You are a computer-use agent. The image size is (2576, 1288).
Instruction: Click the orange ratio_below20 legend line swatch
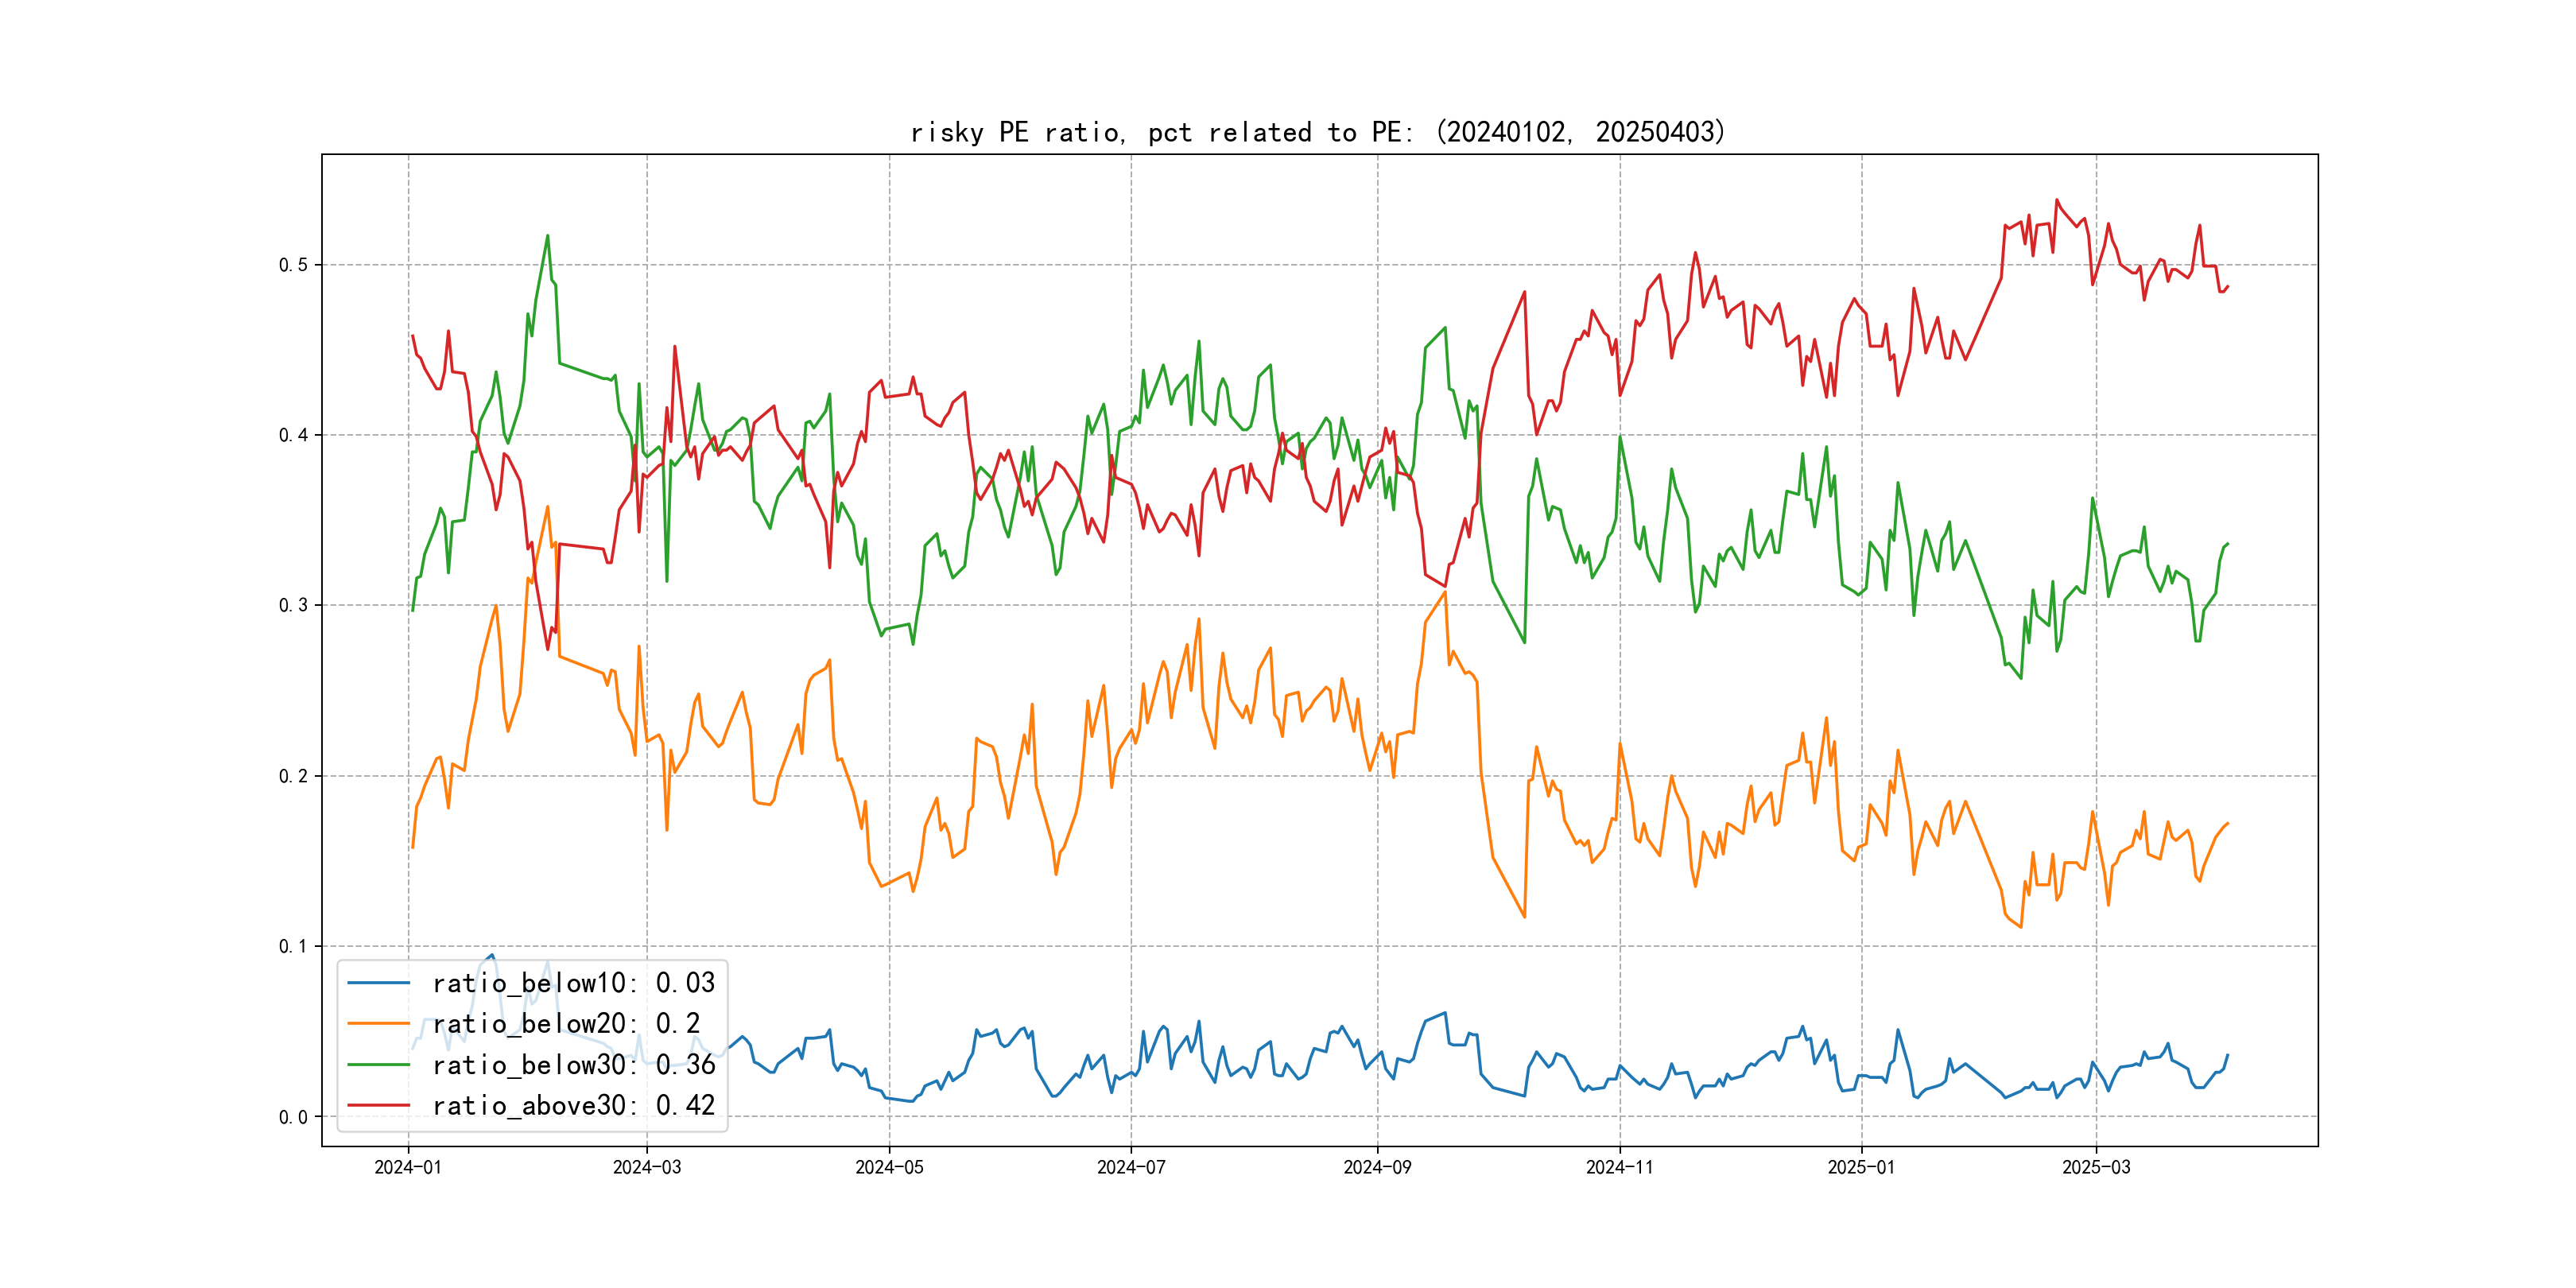coord(378,1024)
